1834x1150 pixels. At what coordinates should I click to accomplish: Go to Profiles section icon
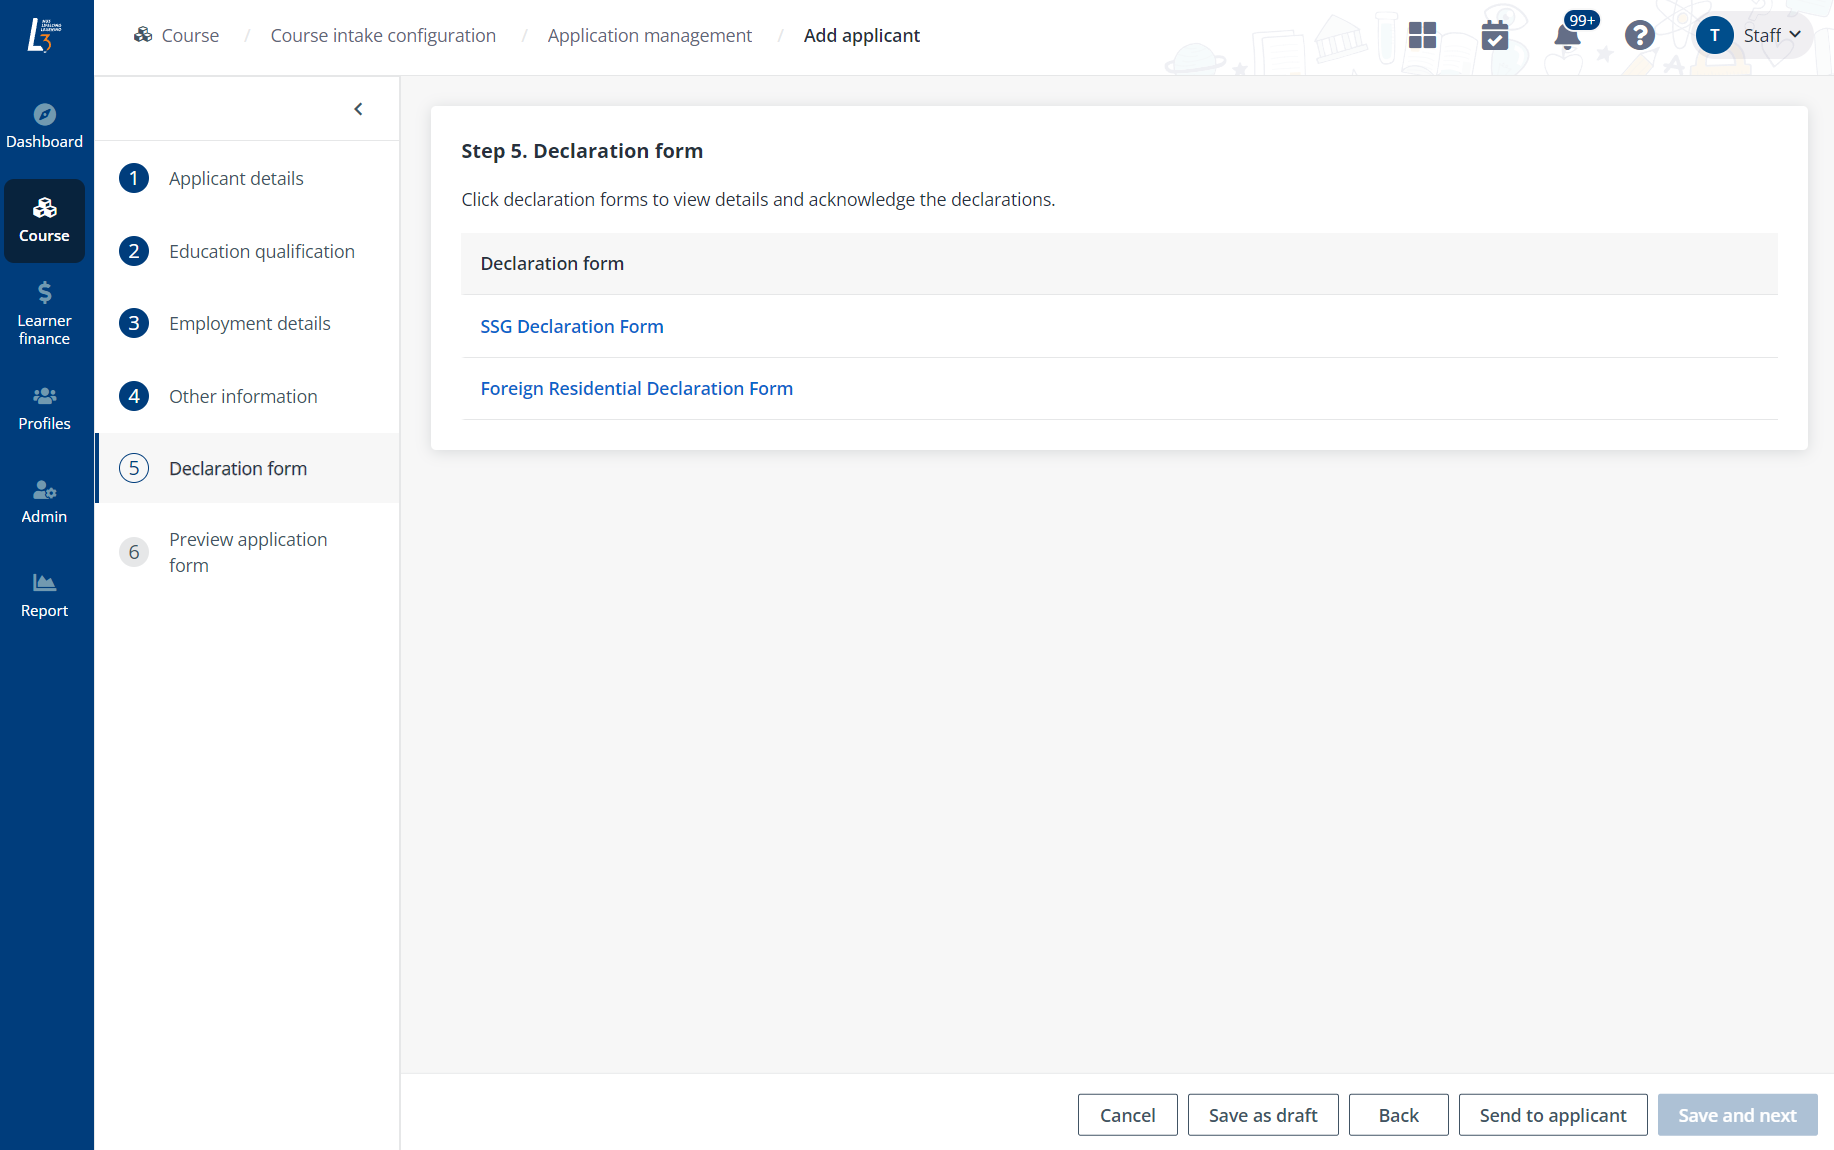tap(44, 396)
